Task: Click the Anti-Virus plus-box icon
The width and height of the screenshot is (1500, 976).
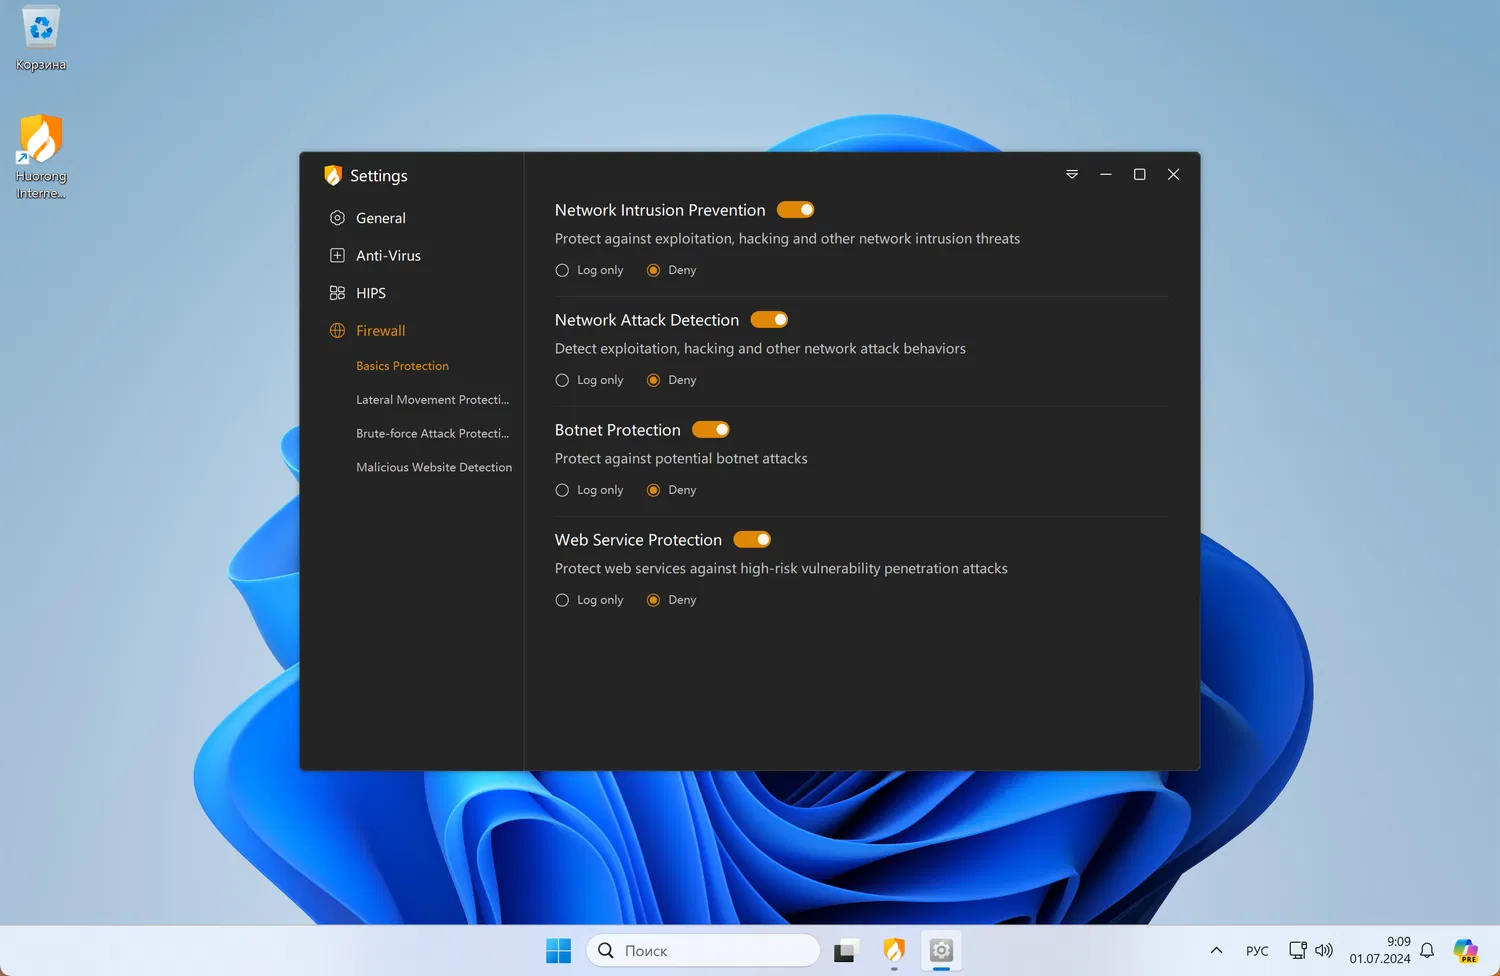Action: click(x=337, y=255)
